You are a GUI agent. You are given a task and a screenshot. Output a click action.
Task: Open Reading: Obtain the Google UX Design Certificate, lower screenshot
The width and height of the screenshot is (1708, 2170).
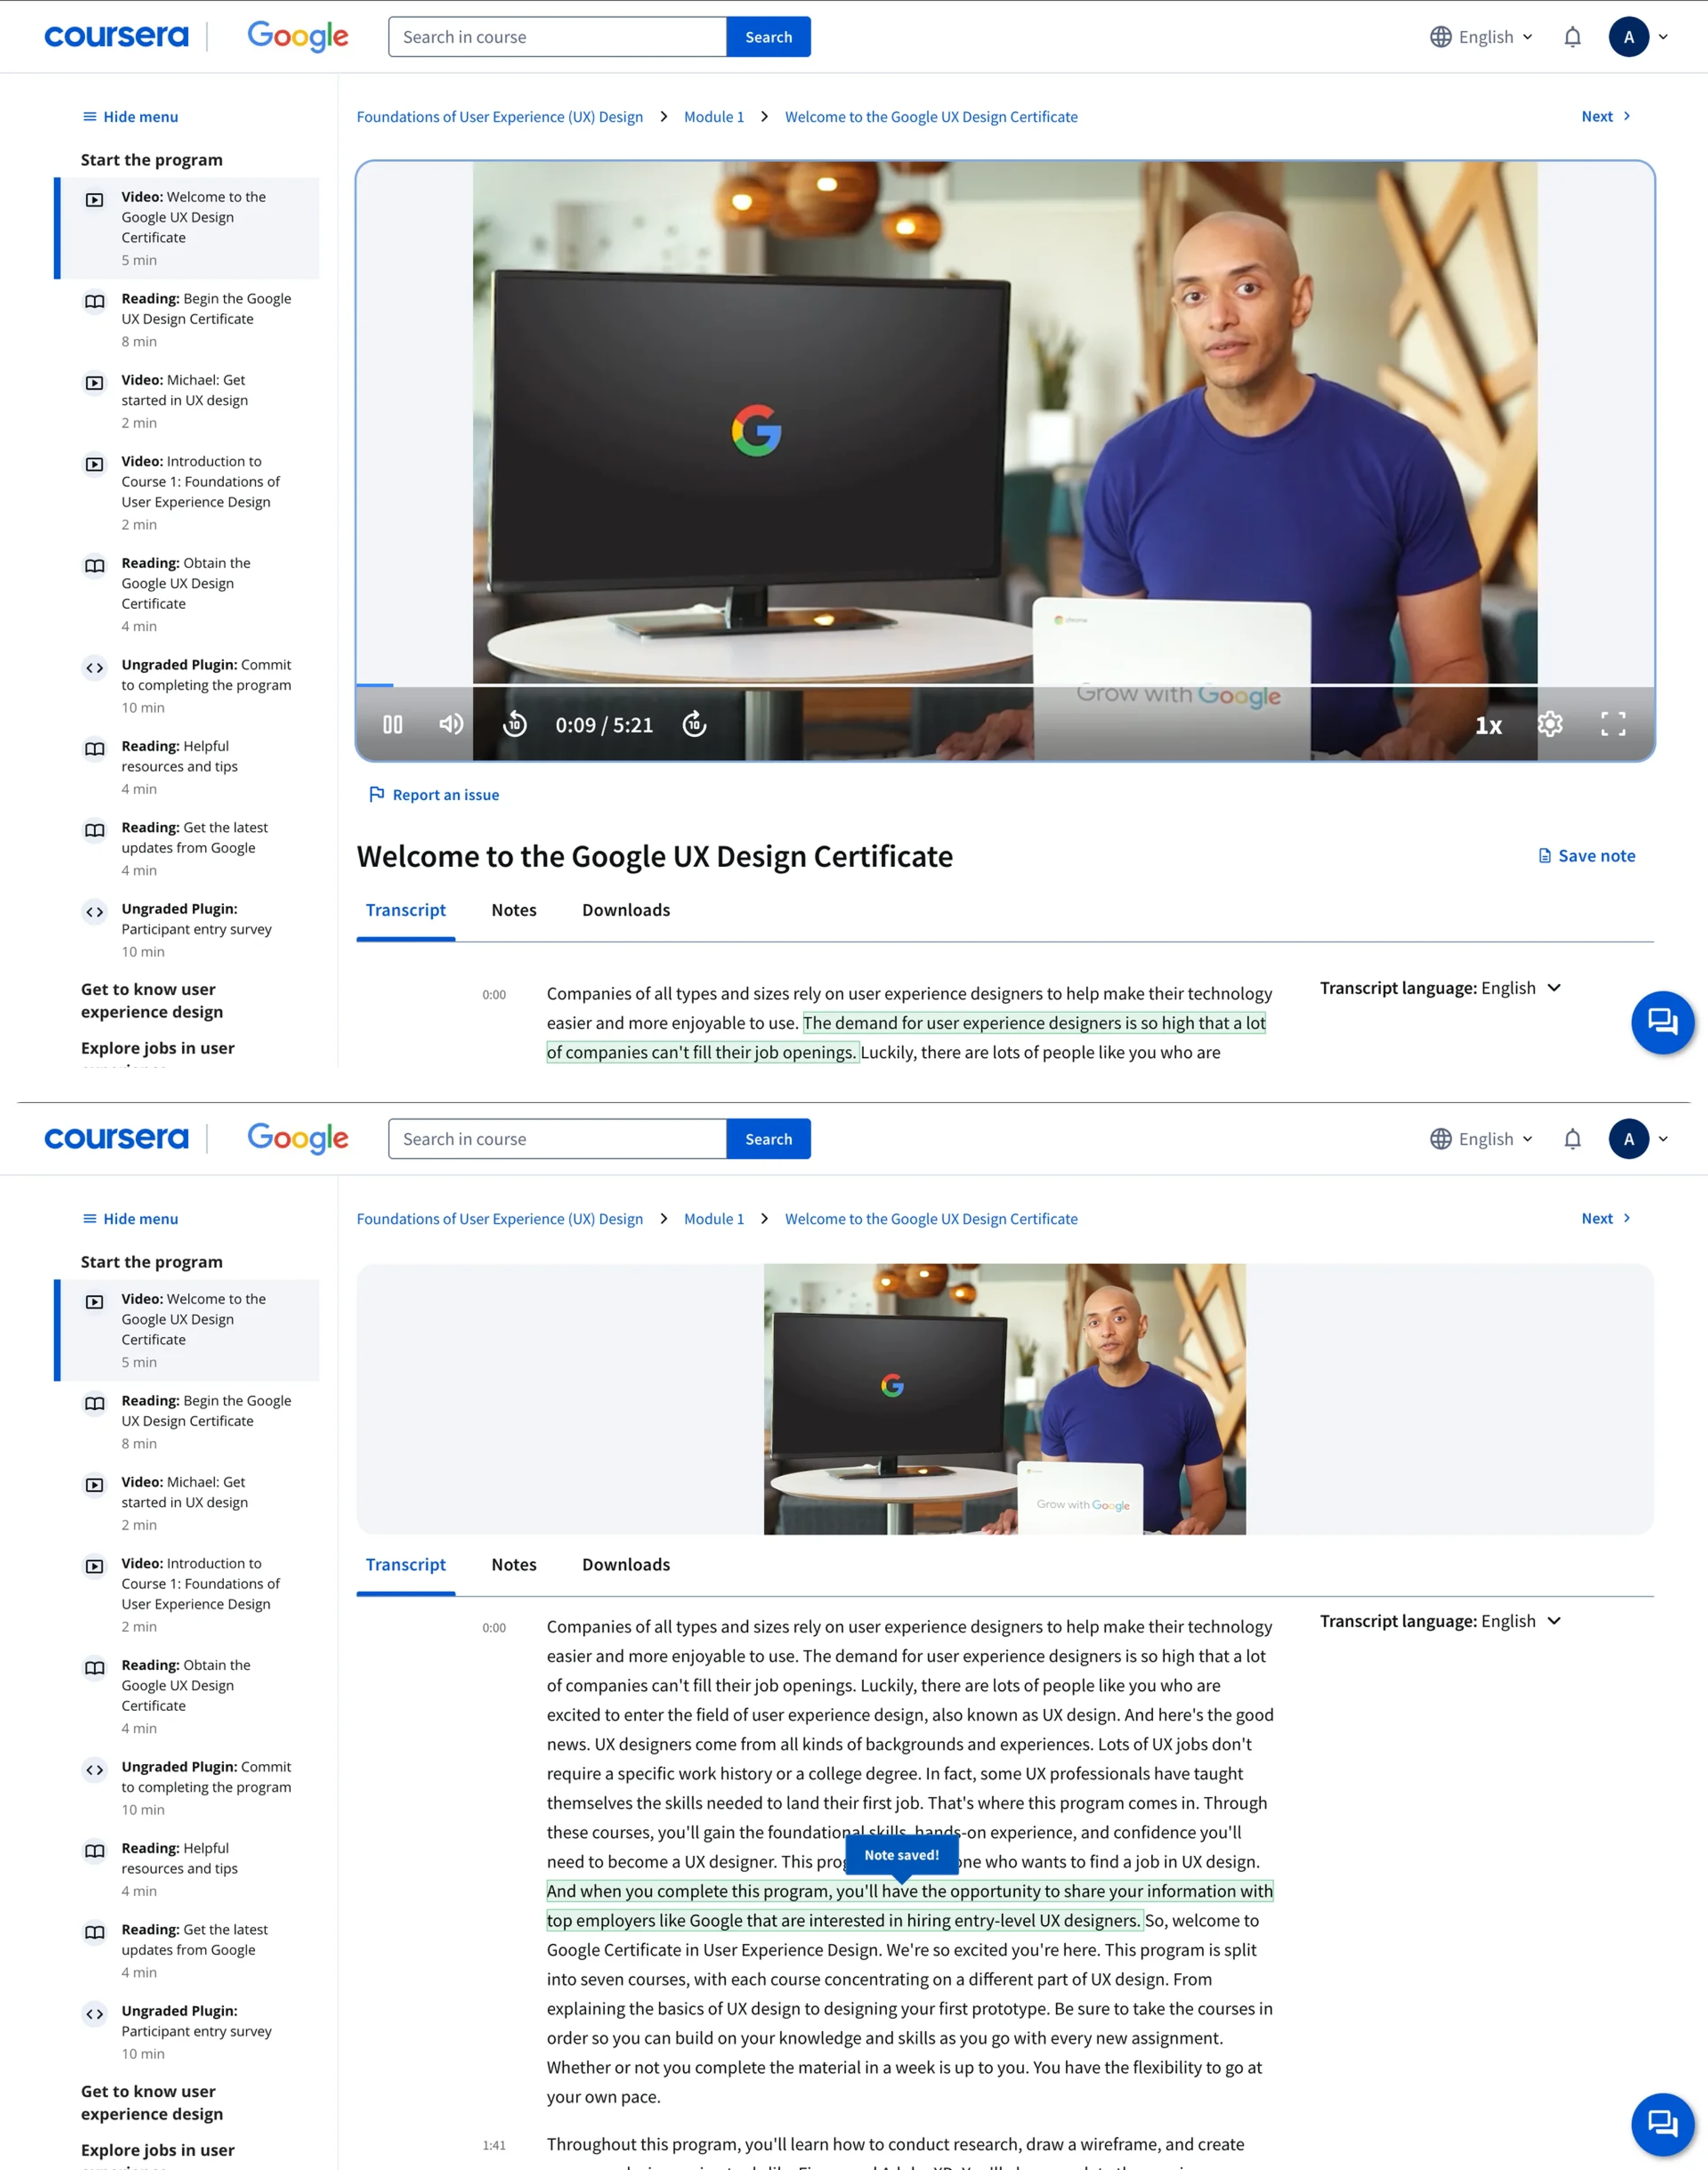188,1696
